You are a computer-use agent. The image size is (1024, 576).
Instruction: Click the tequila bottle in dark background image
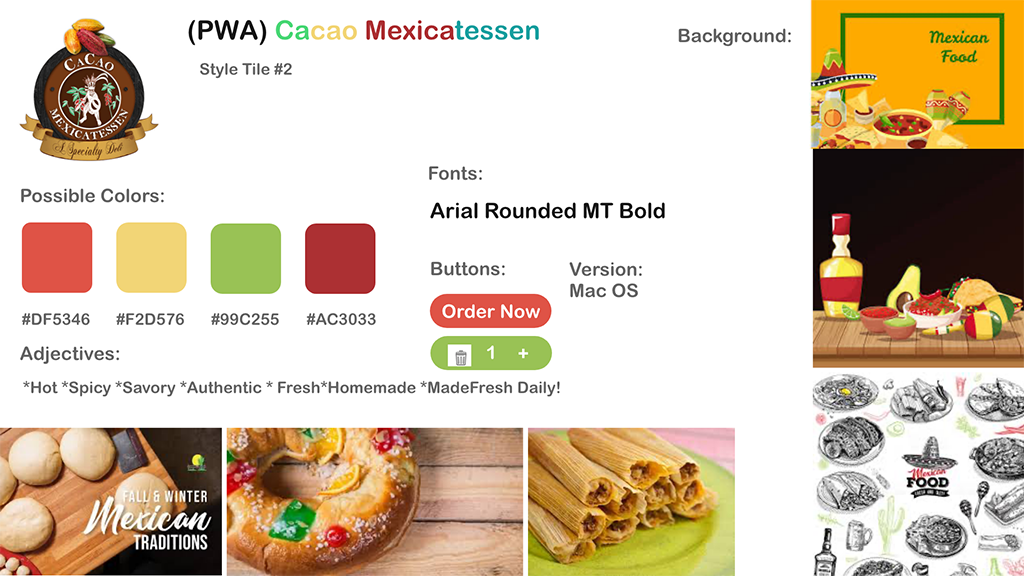pyautogui.click(x=841, y=266)
